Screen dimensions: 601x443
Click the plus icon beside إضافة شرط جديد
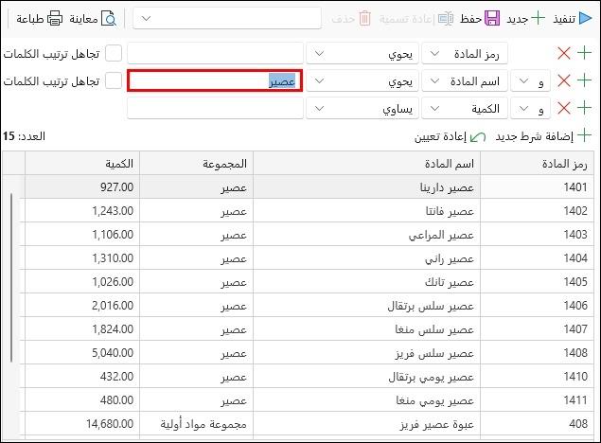pyautogui.click(x=584, y=136)
